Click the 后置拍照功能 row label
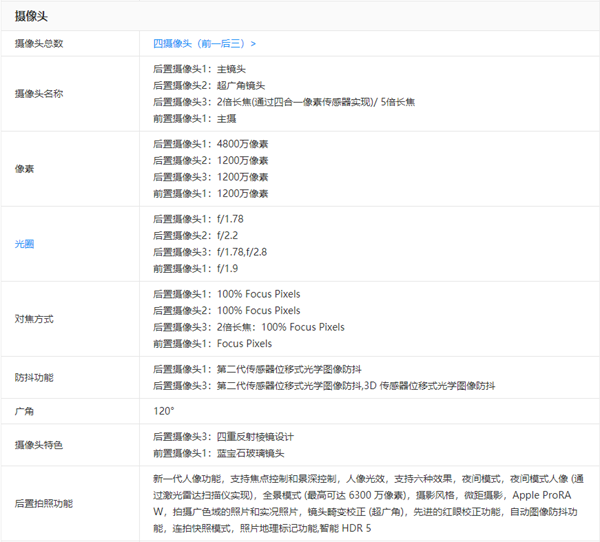Image resolution: width=600 pixels, height=542 pixels. click(43, 503)
